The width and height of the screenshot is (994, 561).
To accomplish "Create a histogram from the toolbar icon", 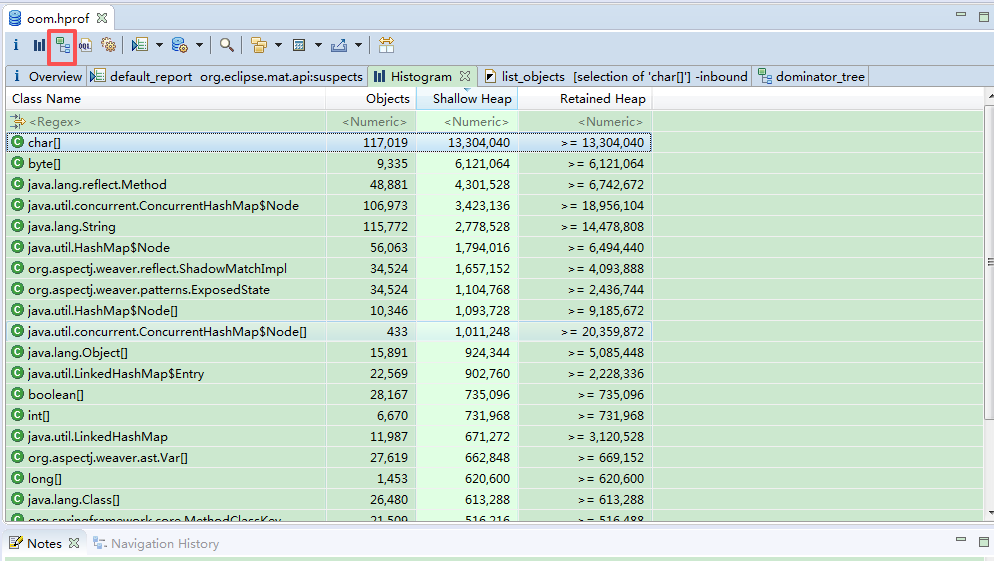I will (x=39, y=45).
